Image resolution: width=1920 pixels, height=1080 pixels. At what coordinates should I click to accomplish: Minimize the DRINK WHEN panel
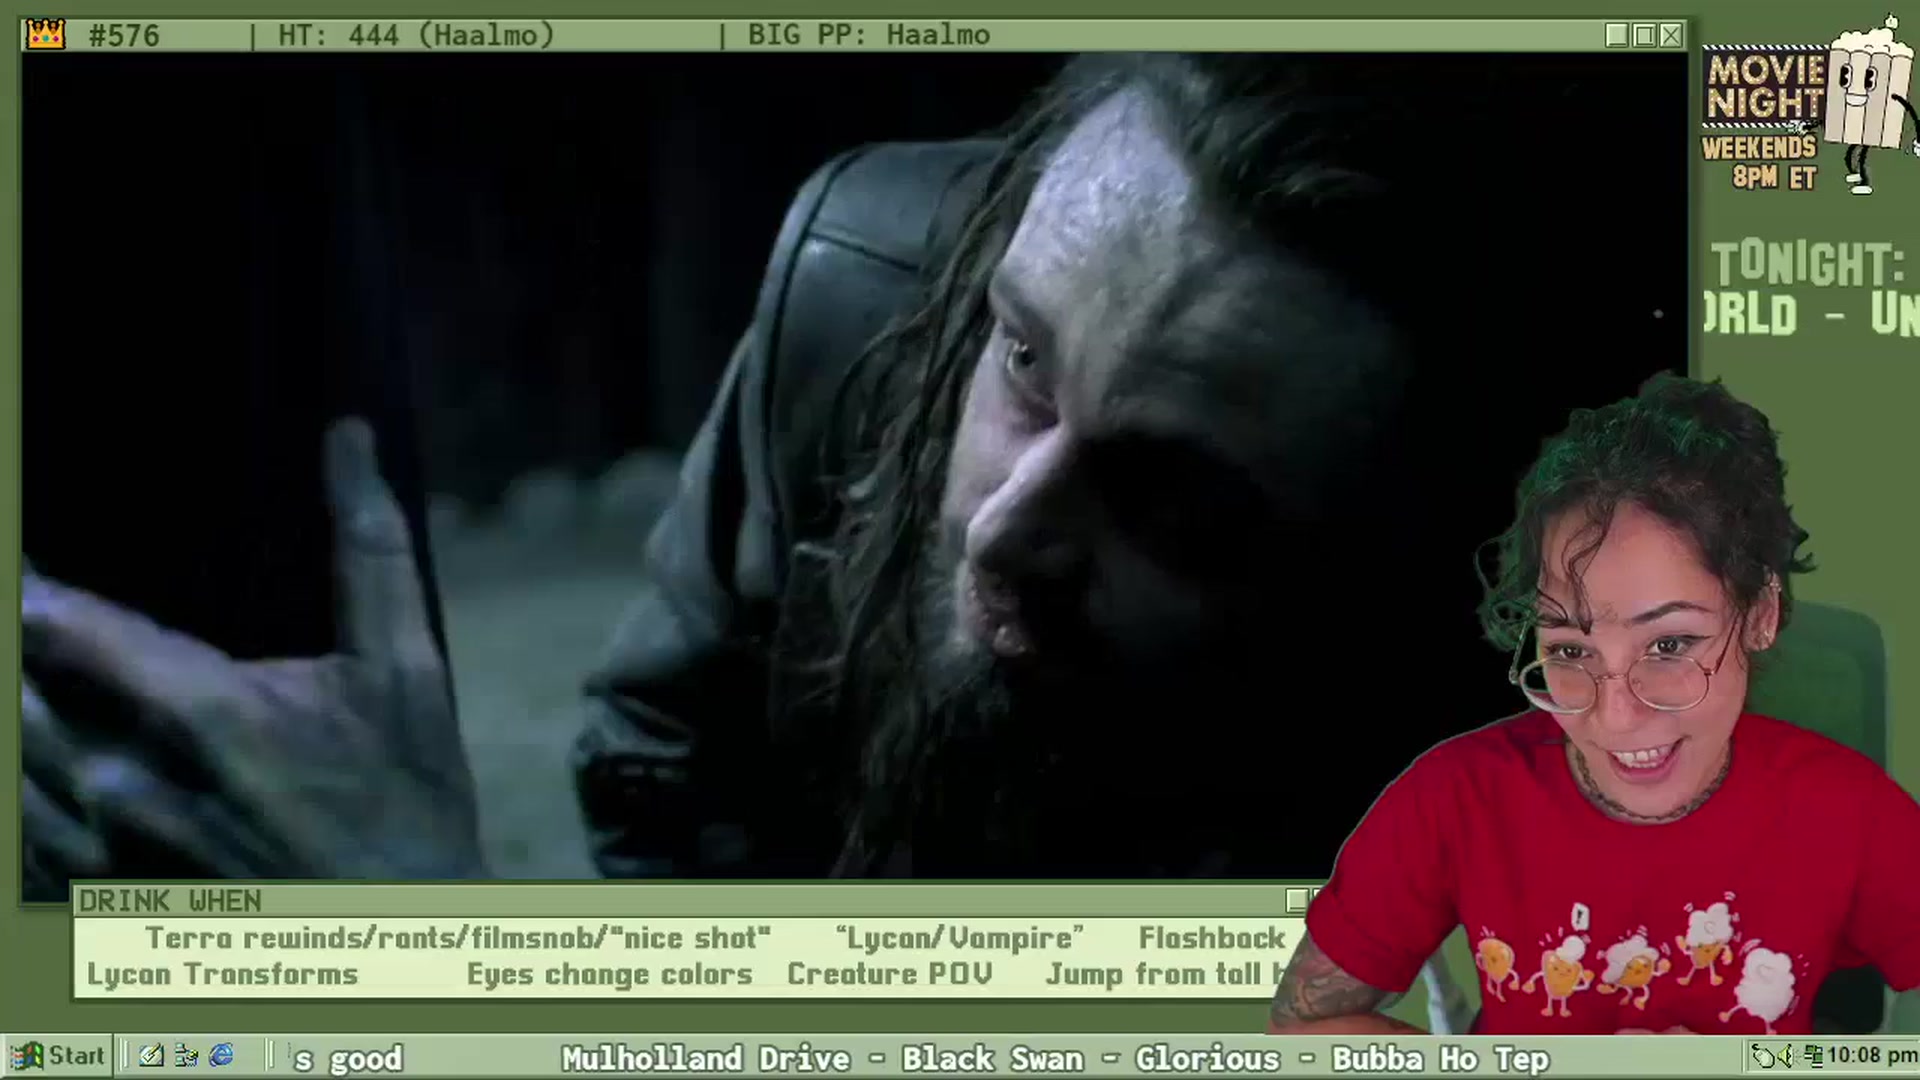tap(1297, 901)
